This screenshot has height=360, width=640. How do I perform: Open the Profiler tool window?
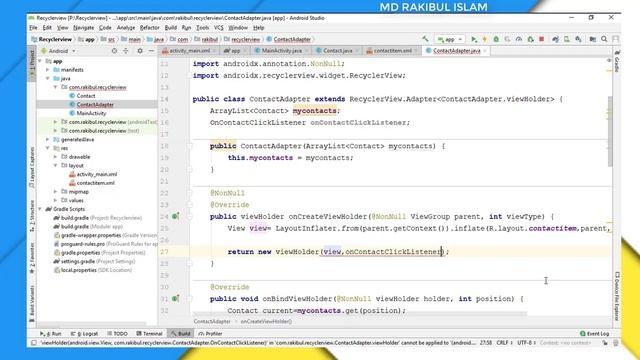pos(210,333)
